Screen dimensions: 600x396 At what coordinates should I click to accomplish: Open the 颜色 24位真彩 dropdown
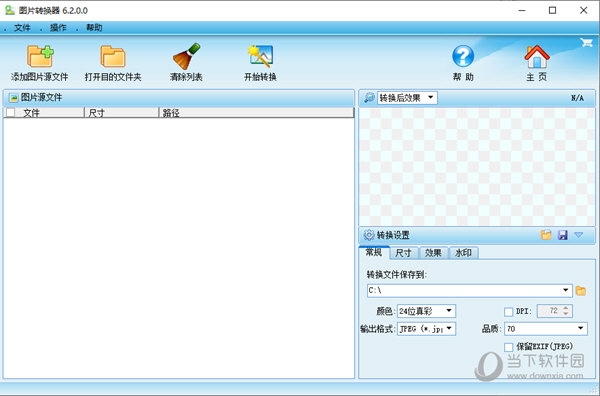(449, 311)
